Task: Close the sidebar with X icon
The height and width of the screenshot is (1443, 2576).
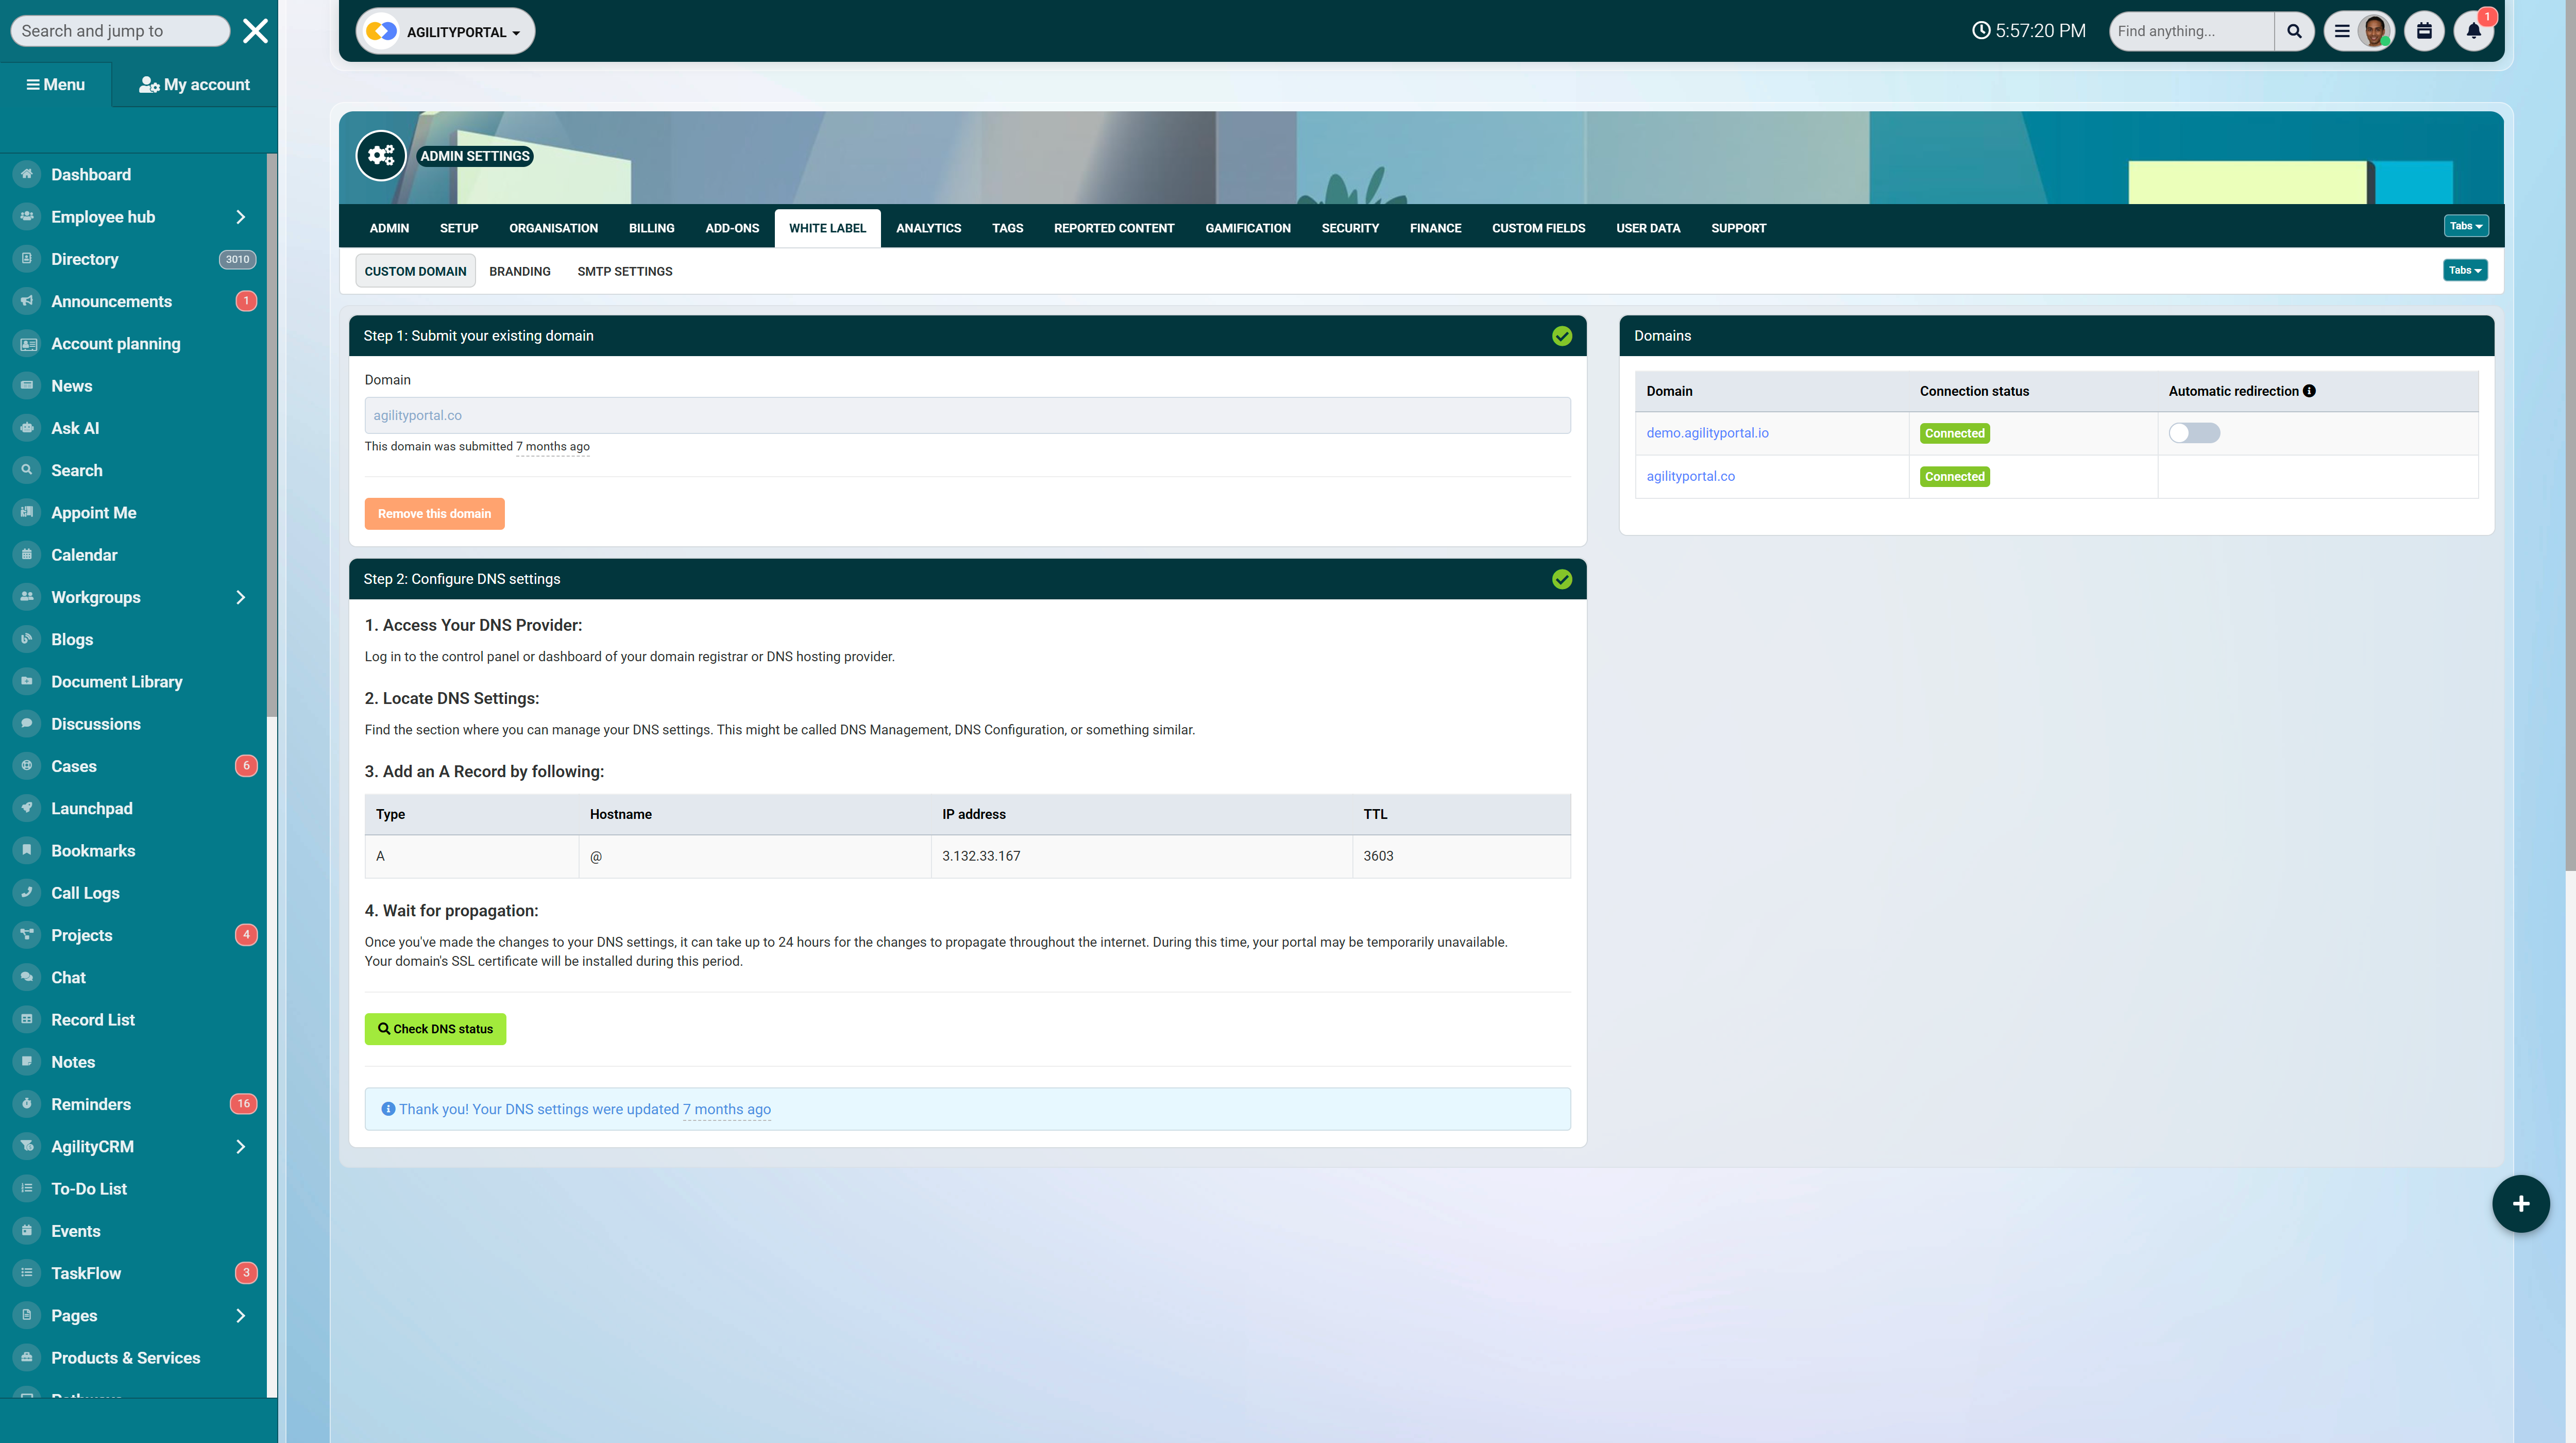Action: [255, 31]
